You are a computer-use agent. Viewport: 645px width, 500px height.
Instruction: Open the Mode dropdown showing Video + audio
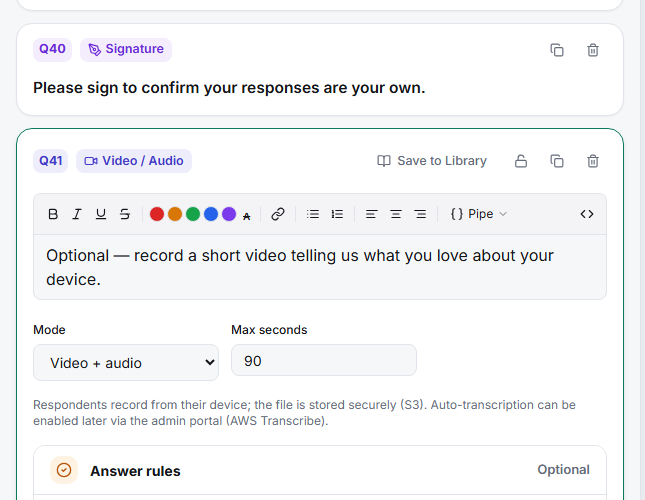click(x=126, y=362)
